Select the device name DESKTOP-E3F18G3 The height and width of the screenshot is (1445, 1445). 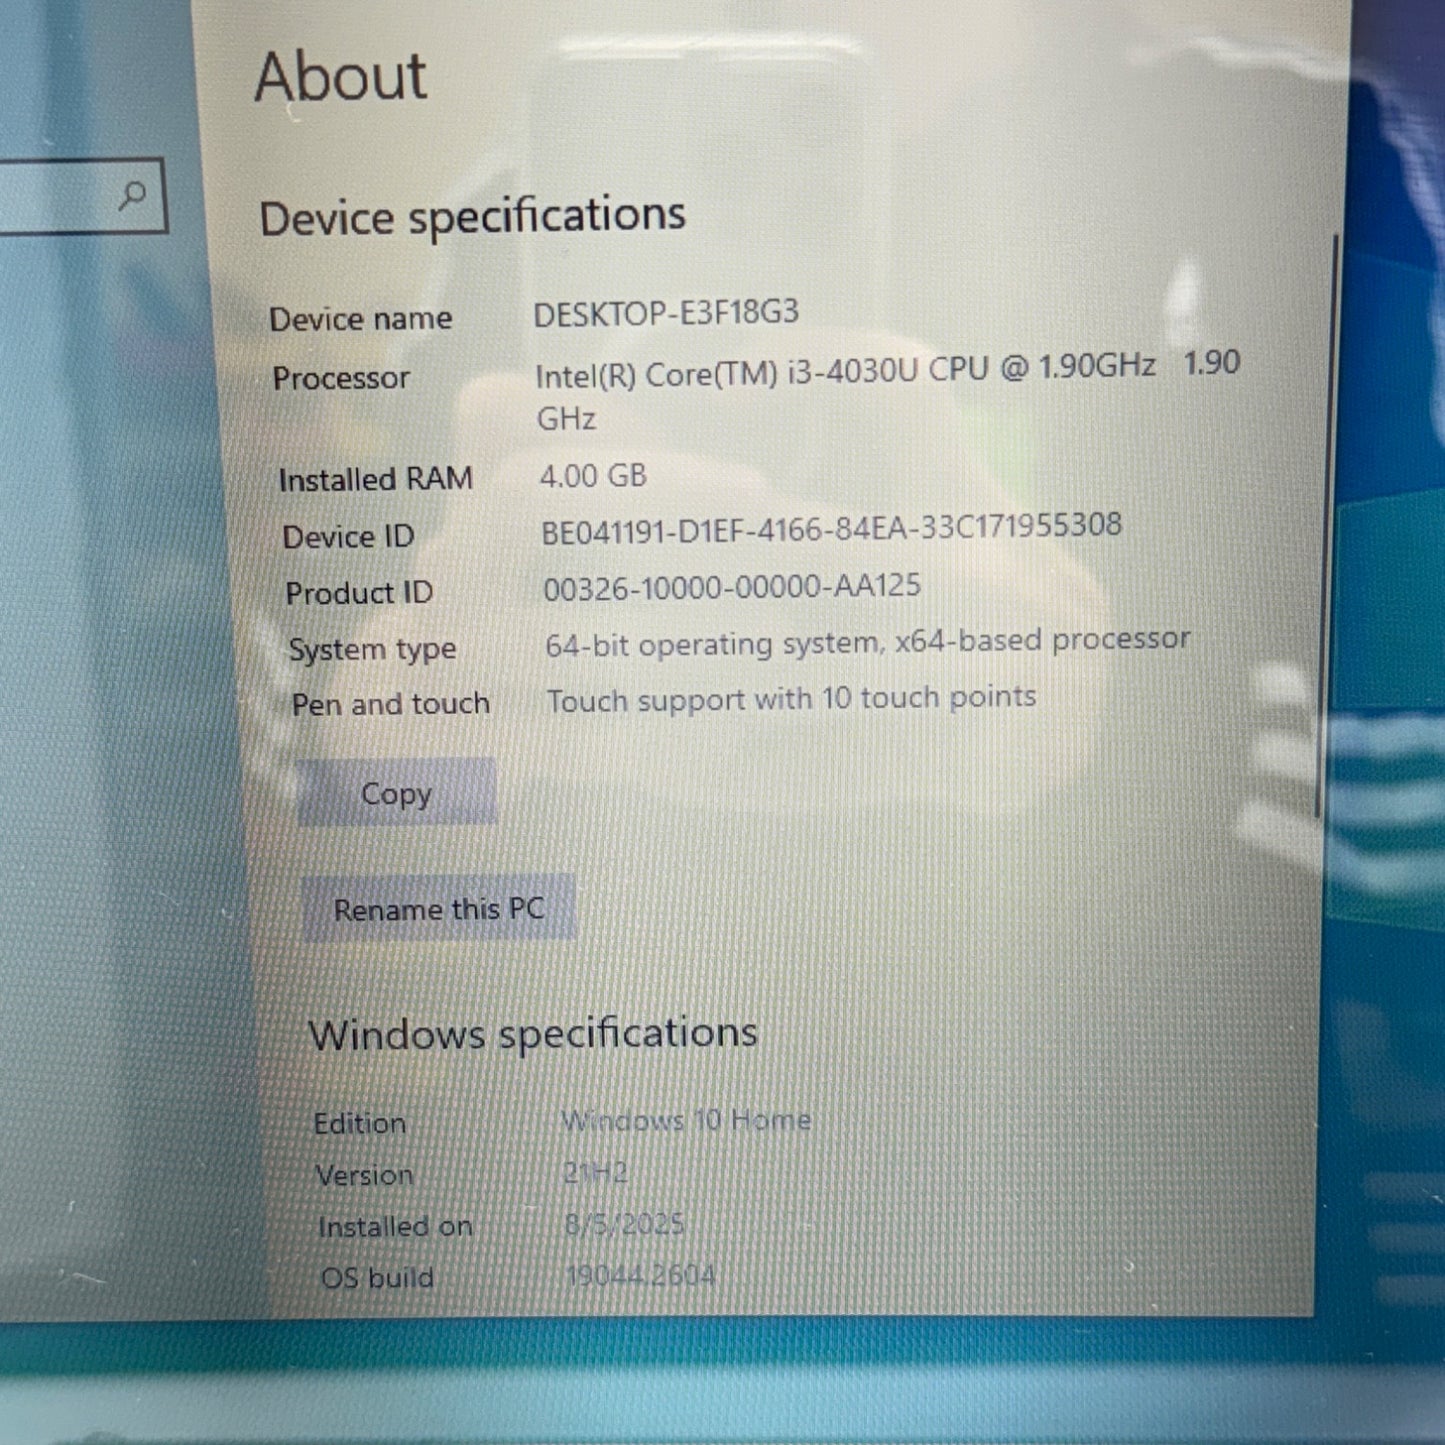coord(666,313)
